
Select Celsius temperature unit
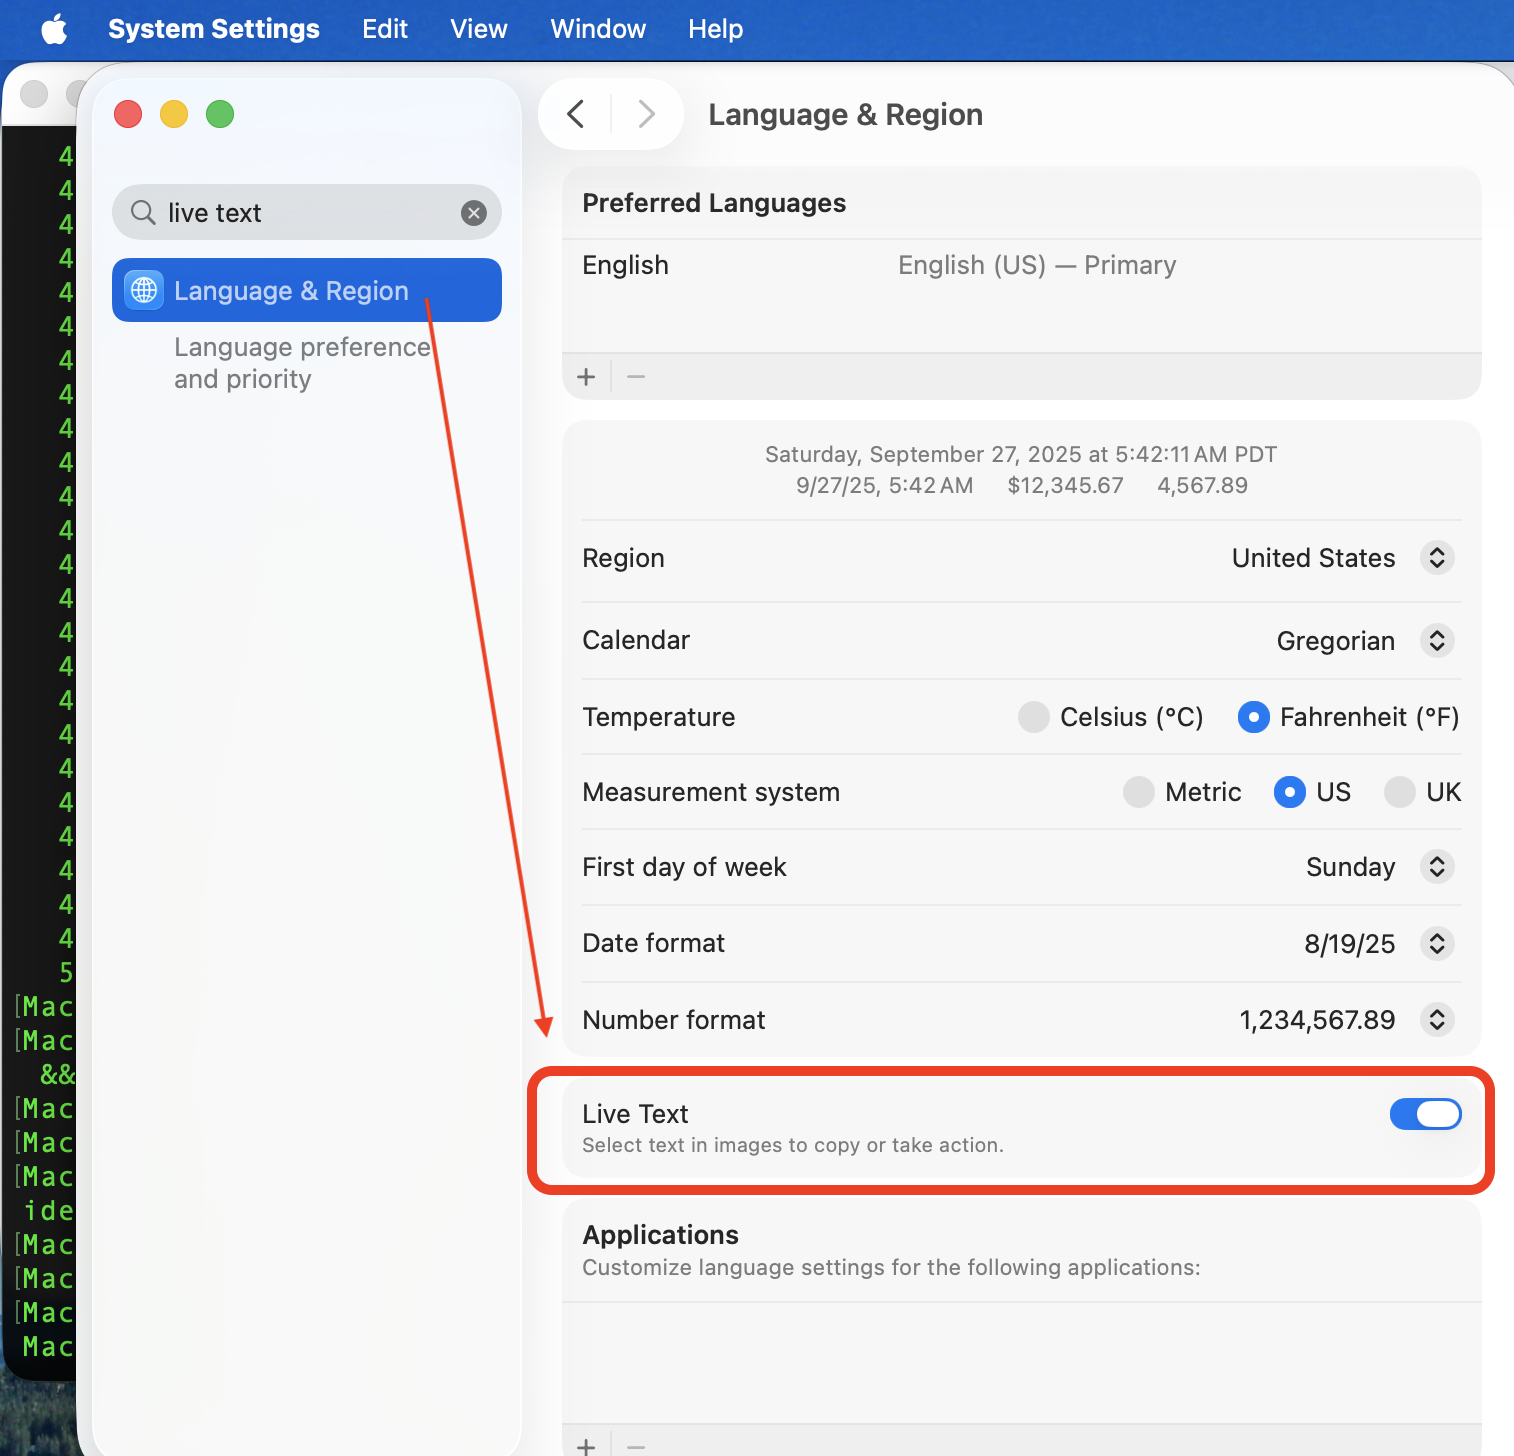click(x=1034, y=717)
